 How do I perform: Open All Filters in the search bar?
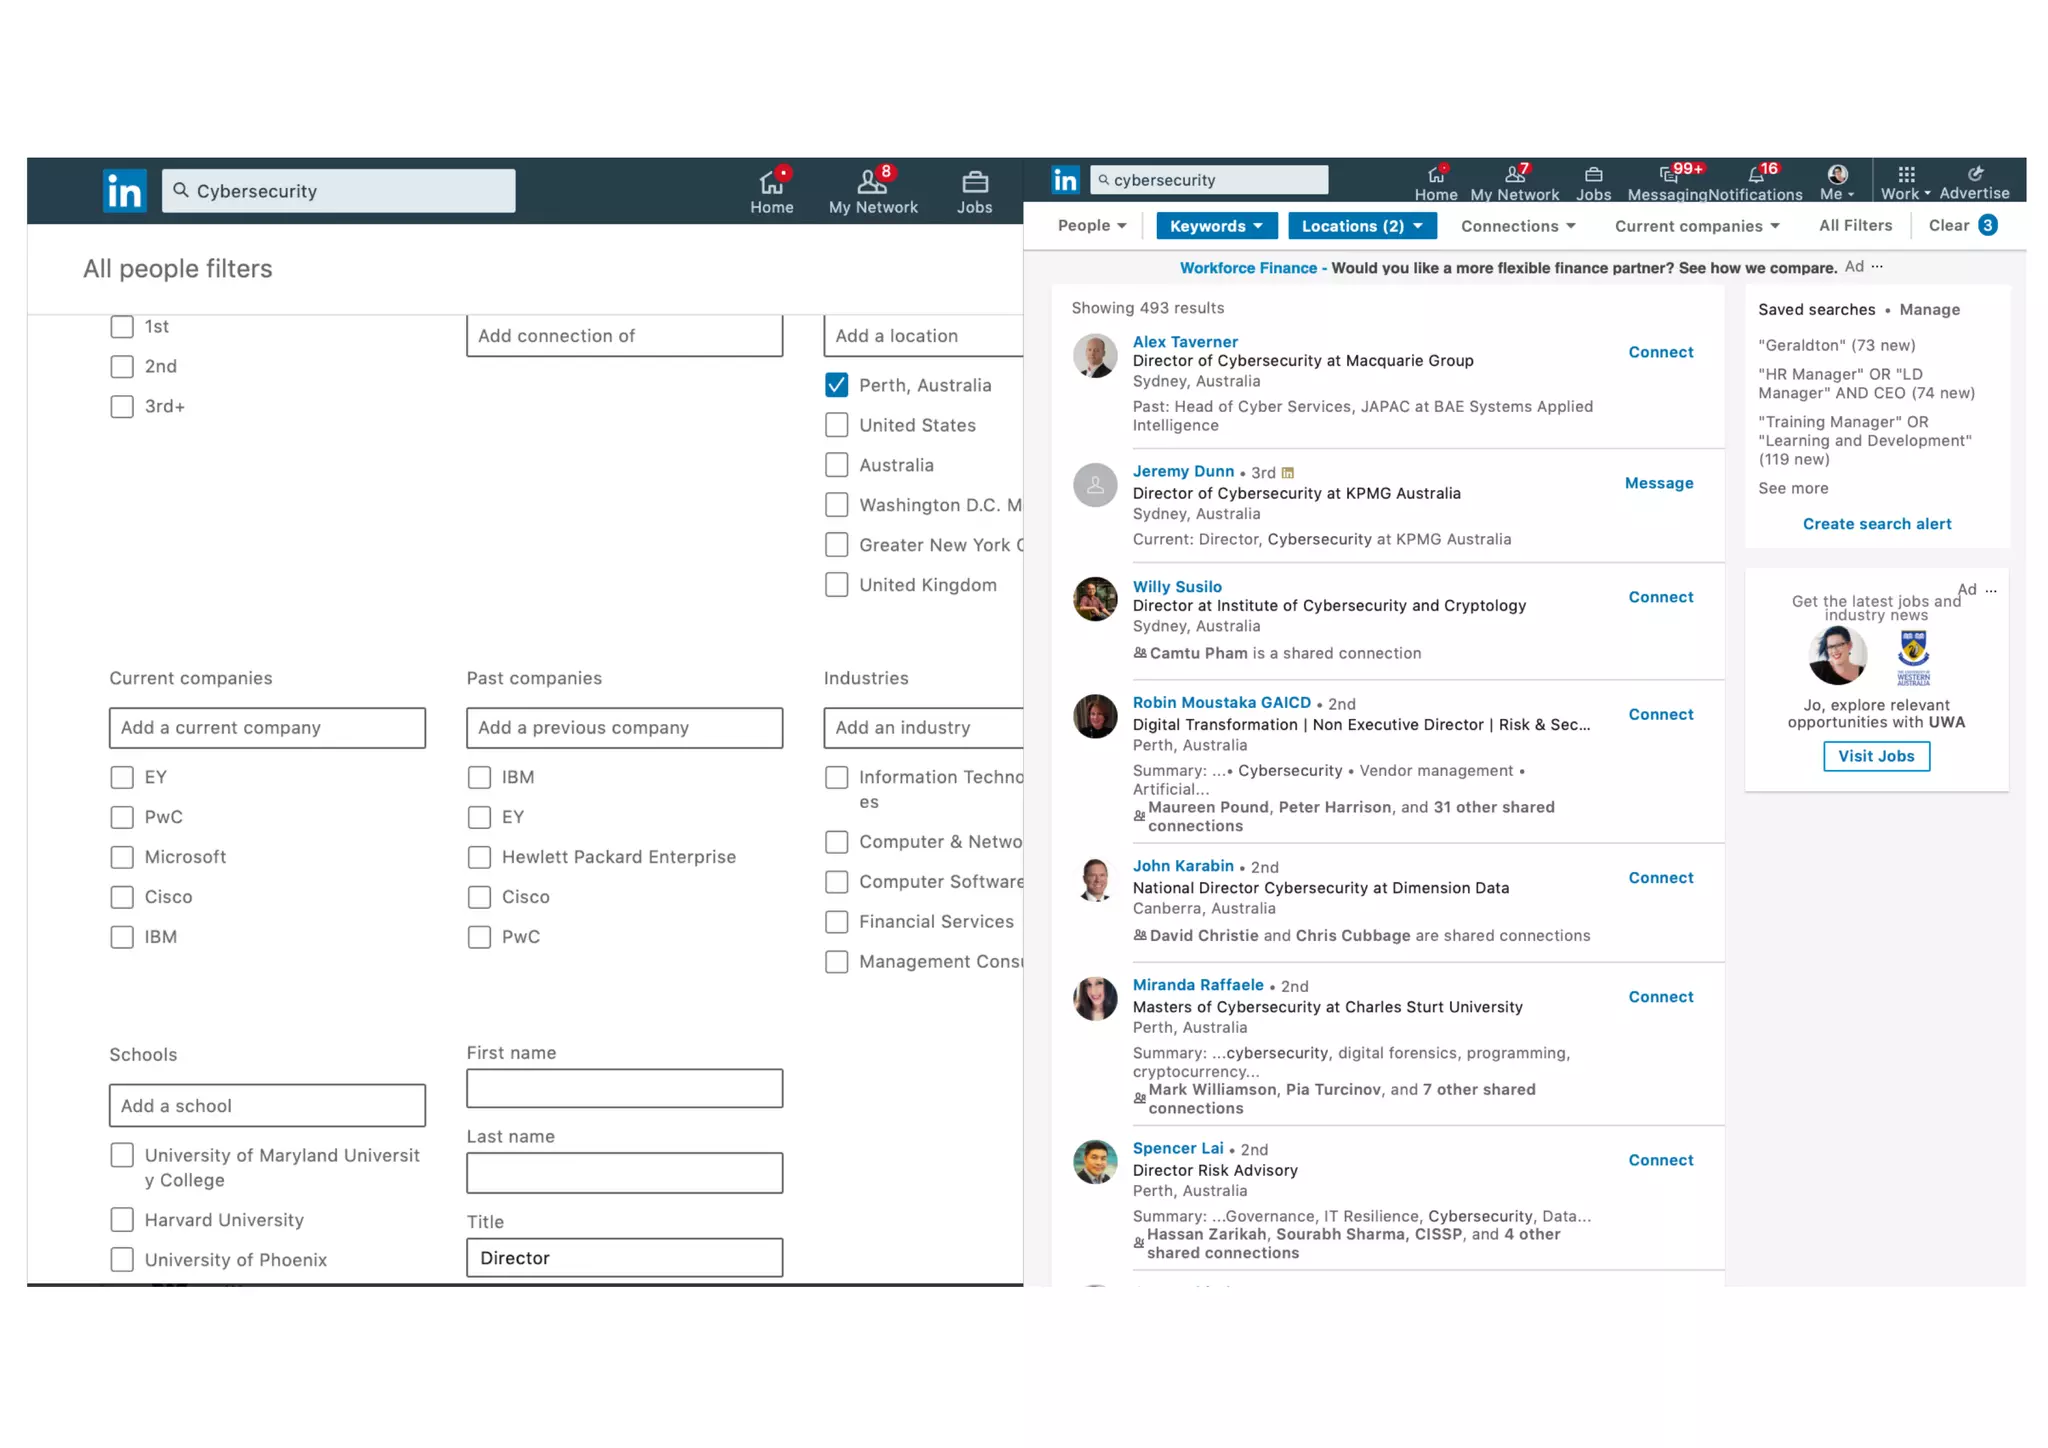1855,226
